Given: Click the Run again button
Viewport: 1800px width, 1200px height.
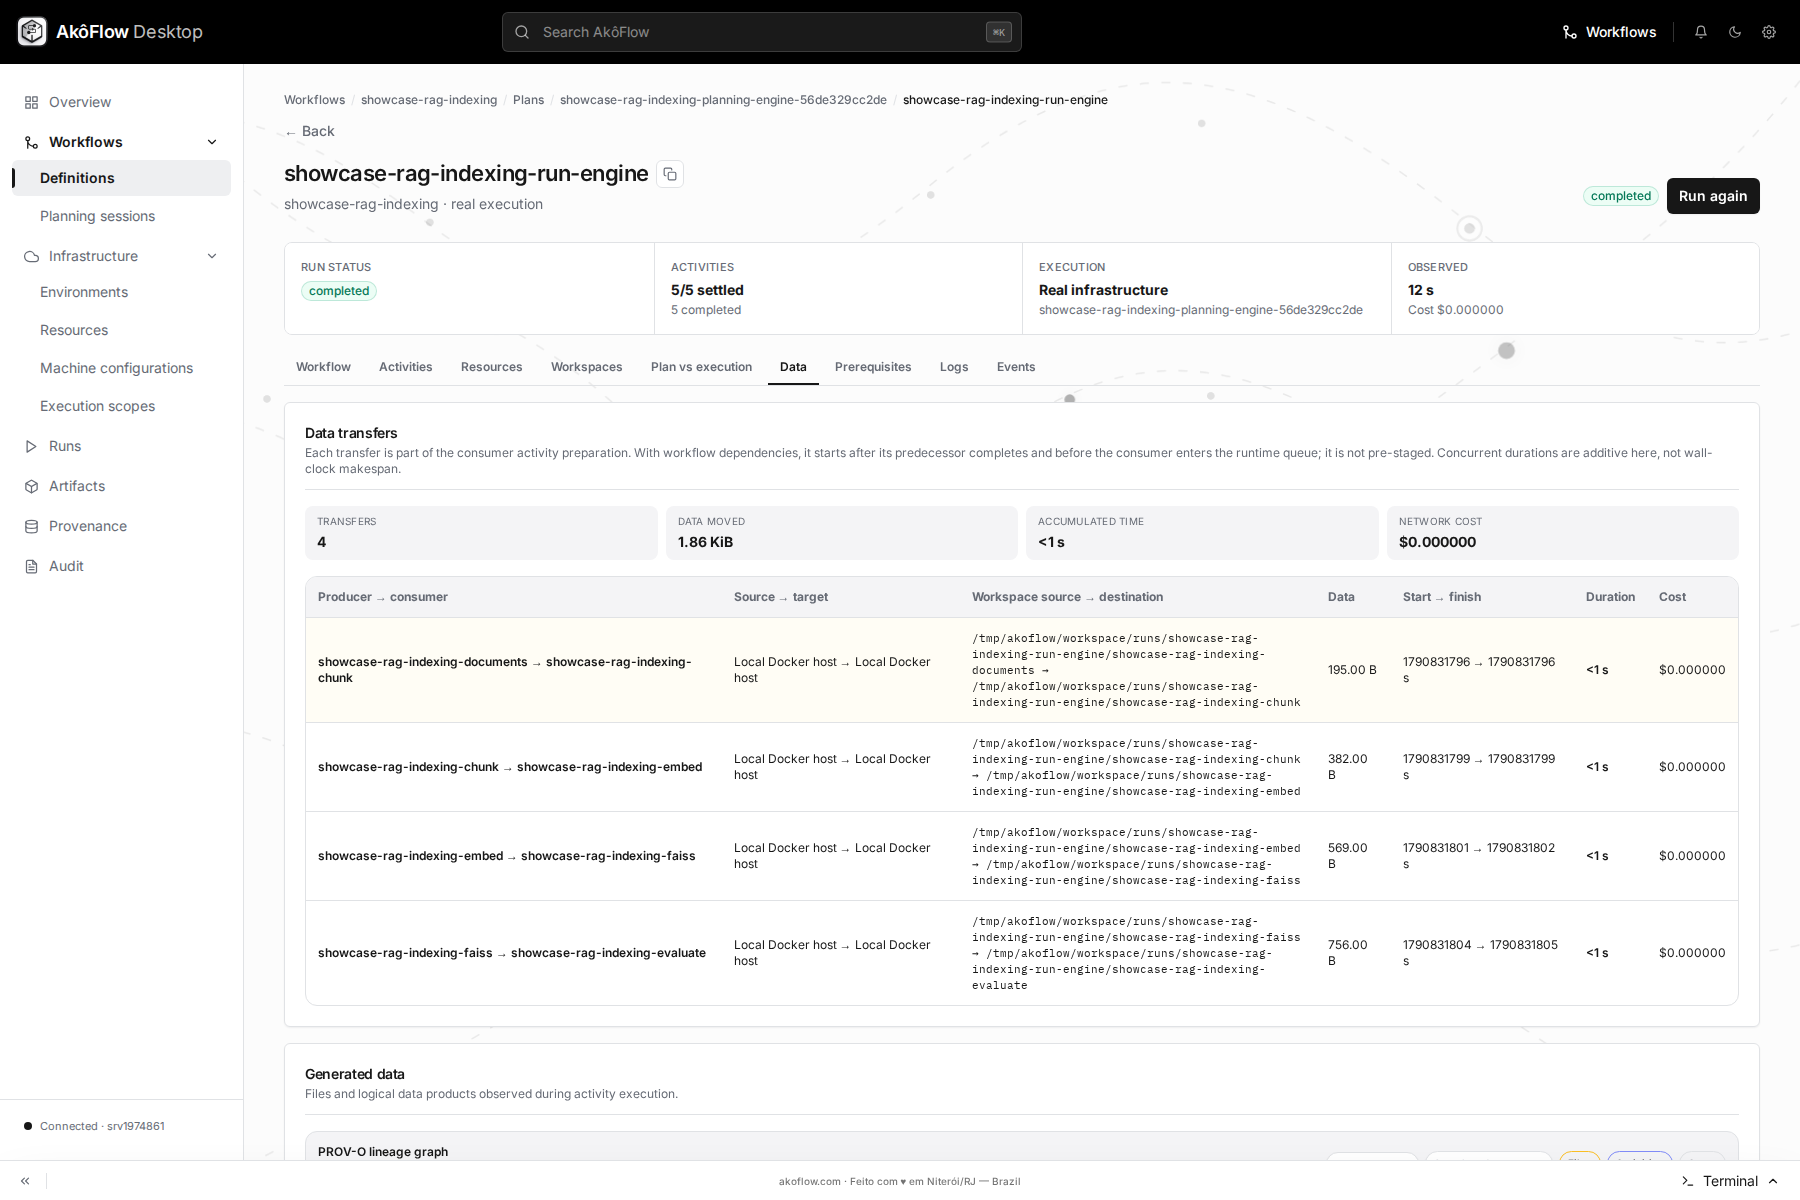Looking at the screenshot, I should [x=1713, y=196].
